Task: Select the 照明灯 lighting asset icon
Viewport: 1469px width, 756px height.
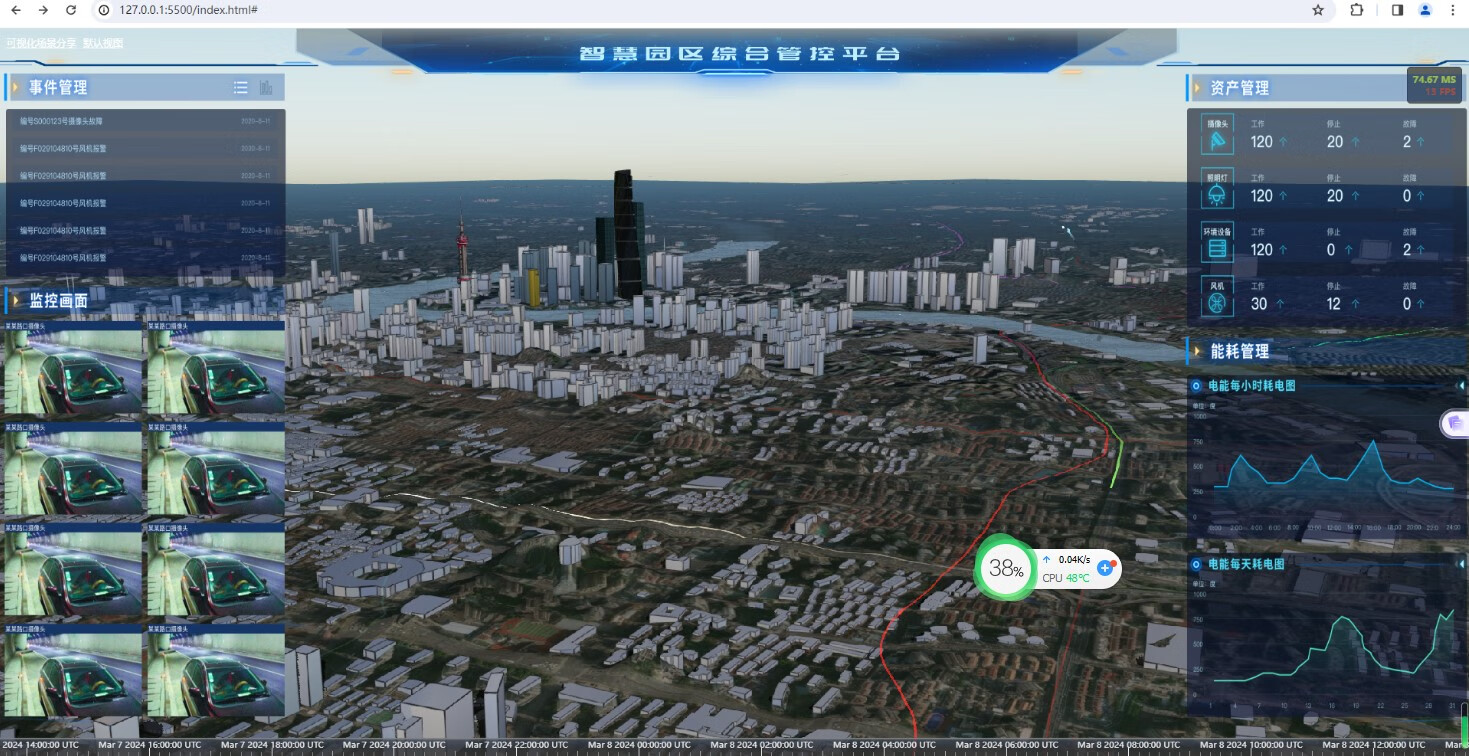Action: point(1217,191)
